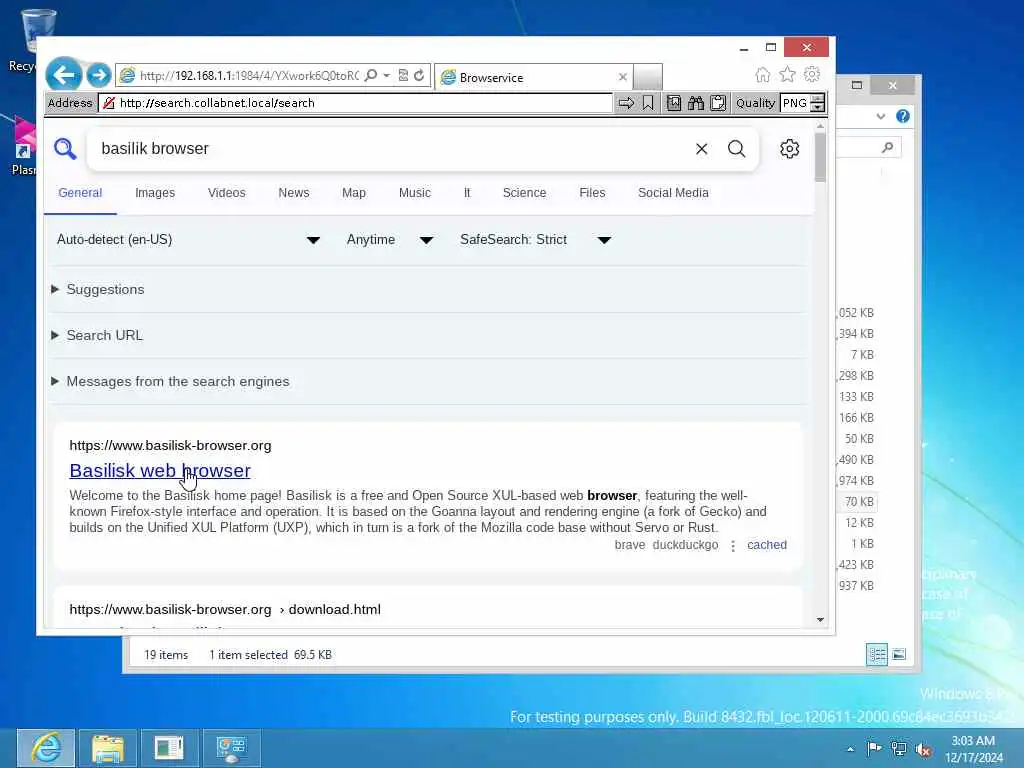Open Internet Explorer from taskbar
The height and width of the screenshot is (768, 1024).
tap(46, 748)
